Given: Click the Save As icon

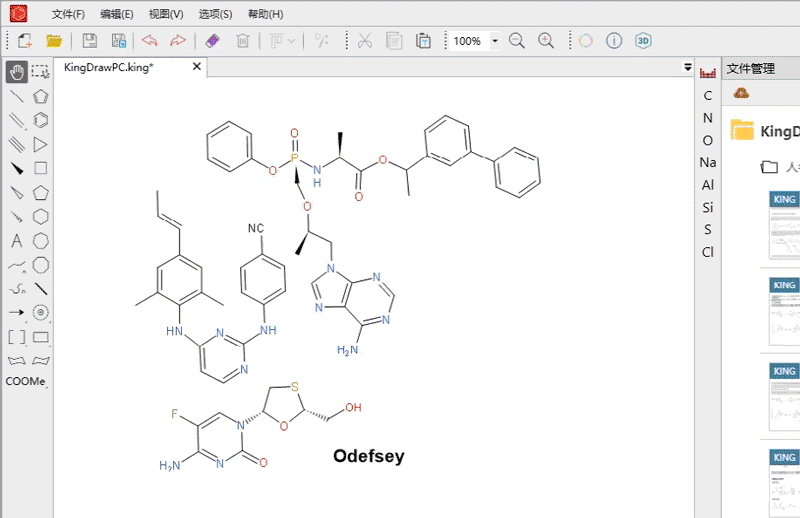Looking at the screenshot, I should click(118, 41).
